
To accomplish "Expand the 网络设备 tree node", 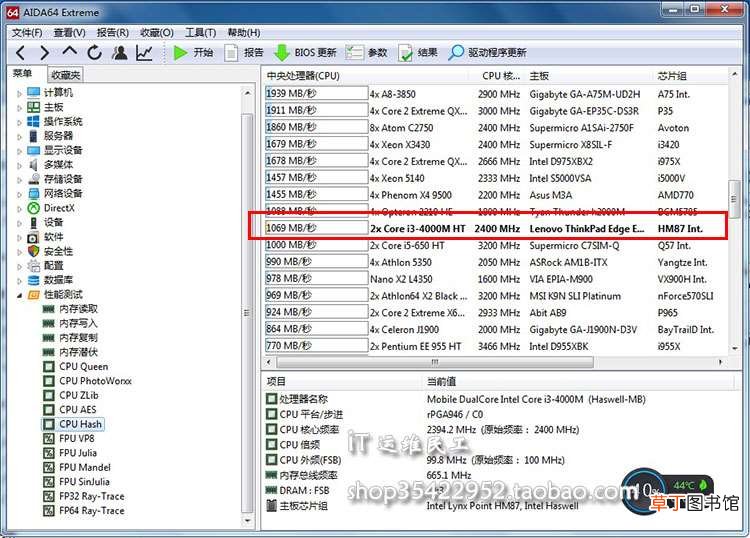I will (20, 195).
